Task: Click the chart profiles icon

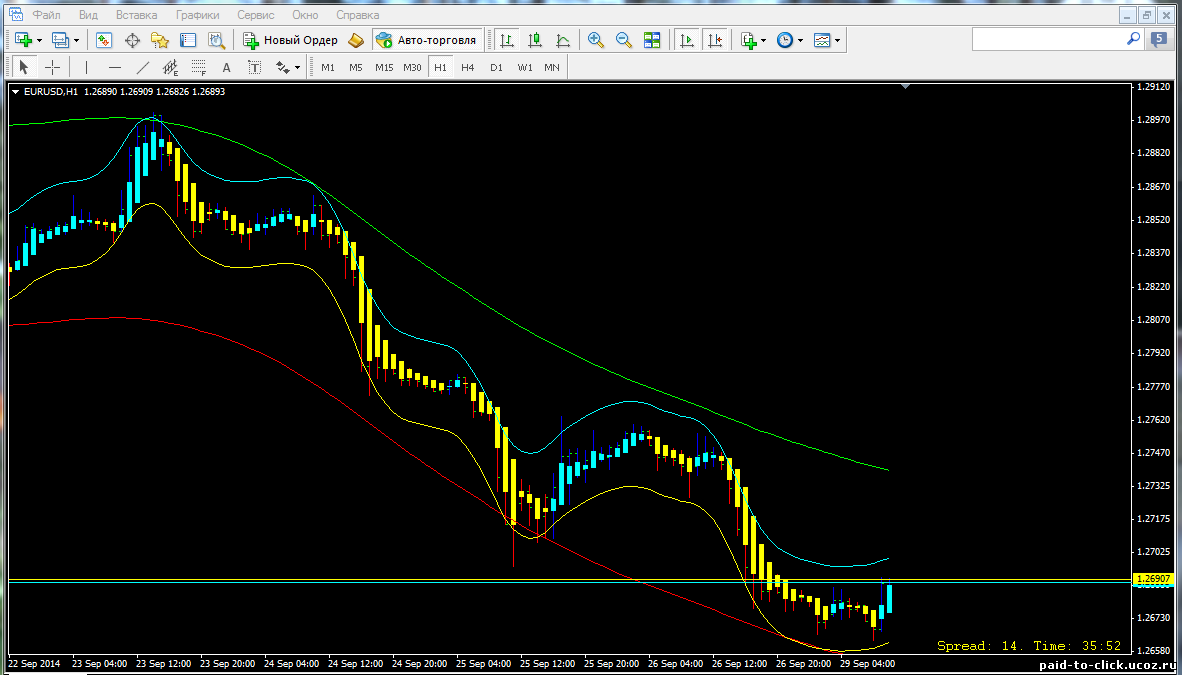Action: coord(60,40)
